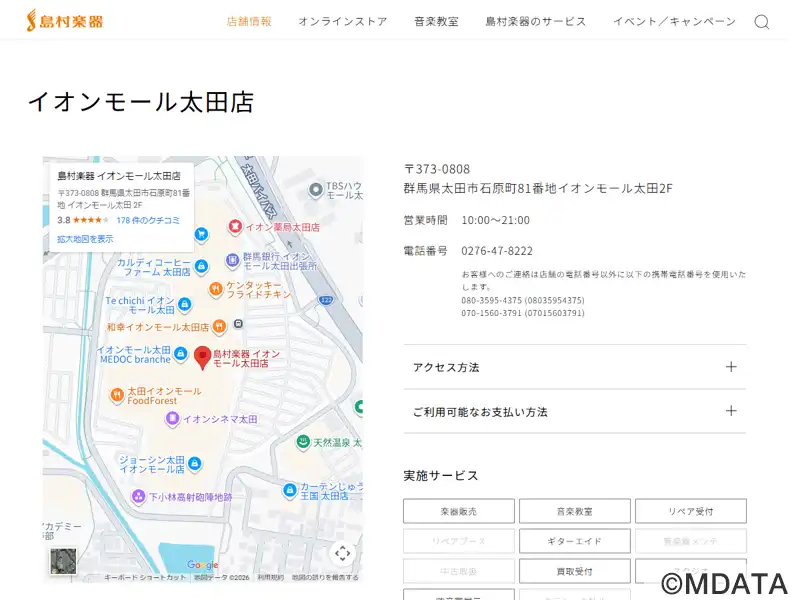Click the Joshin Ota shopping marker
Image resolution: width=800 pixels, height=600 pixels.
(195, 464)
